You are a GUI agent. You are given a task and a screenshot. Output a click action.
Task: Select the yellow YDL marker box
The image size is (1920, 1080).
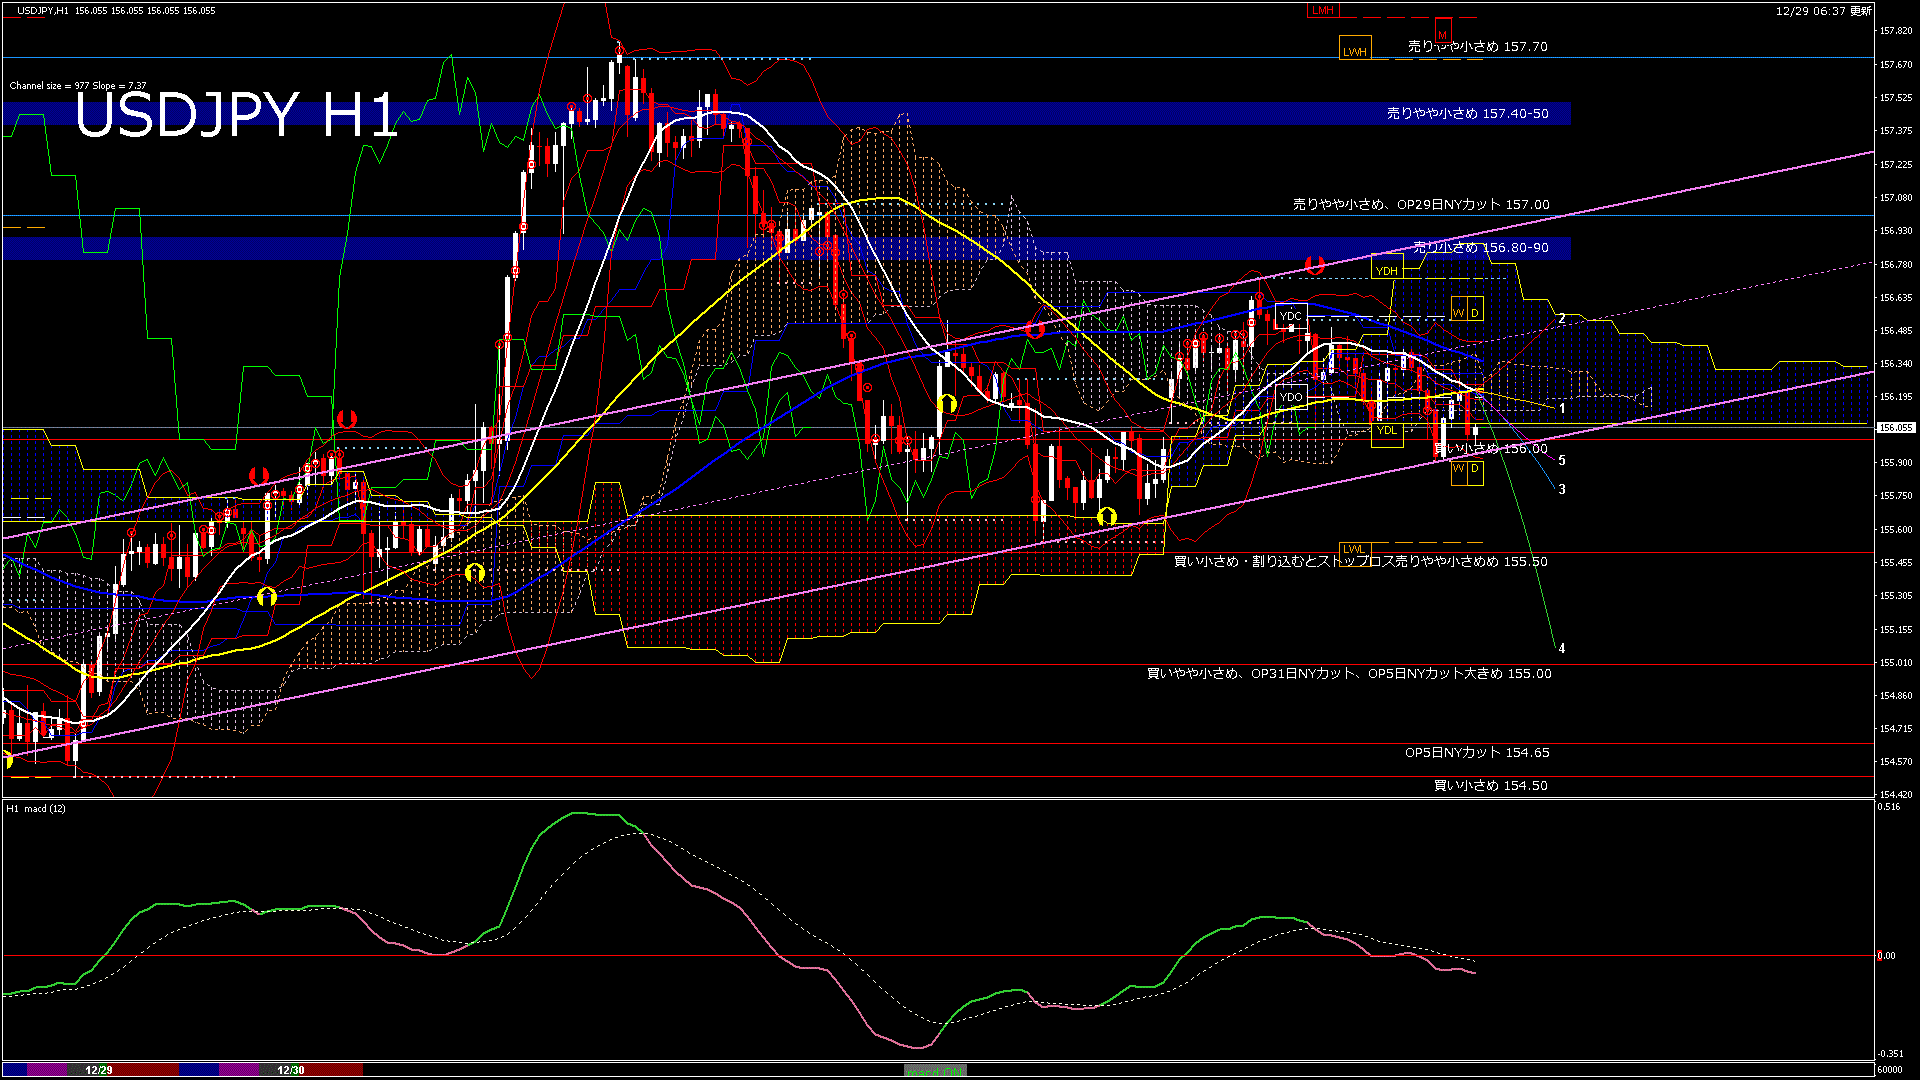[1386, 430]
